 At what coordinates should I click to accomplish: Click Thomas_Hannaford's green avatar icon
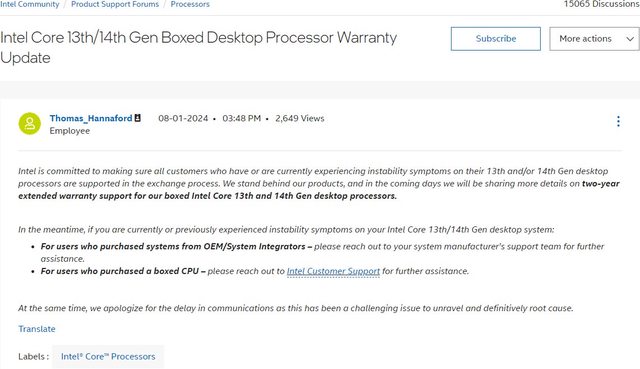click(x=29, y=124)
